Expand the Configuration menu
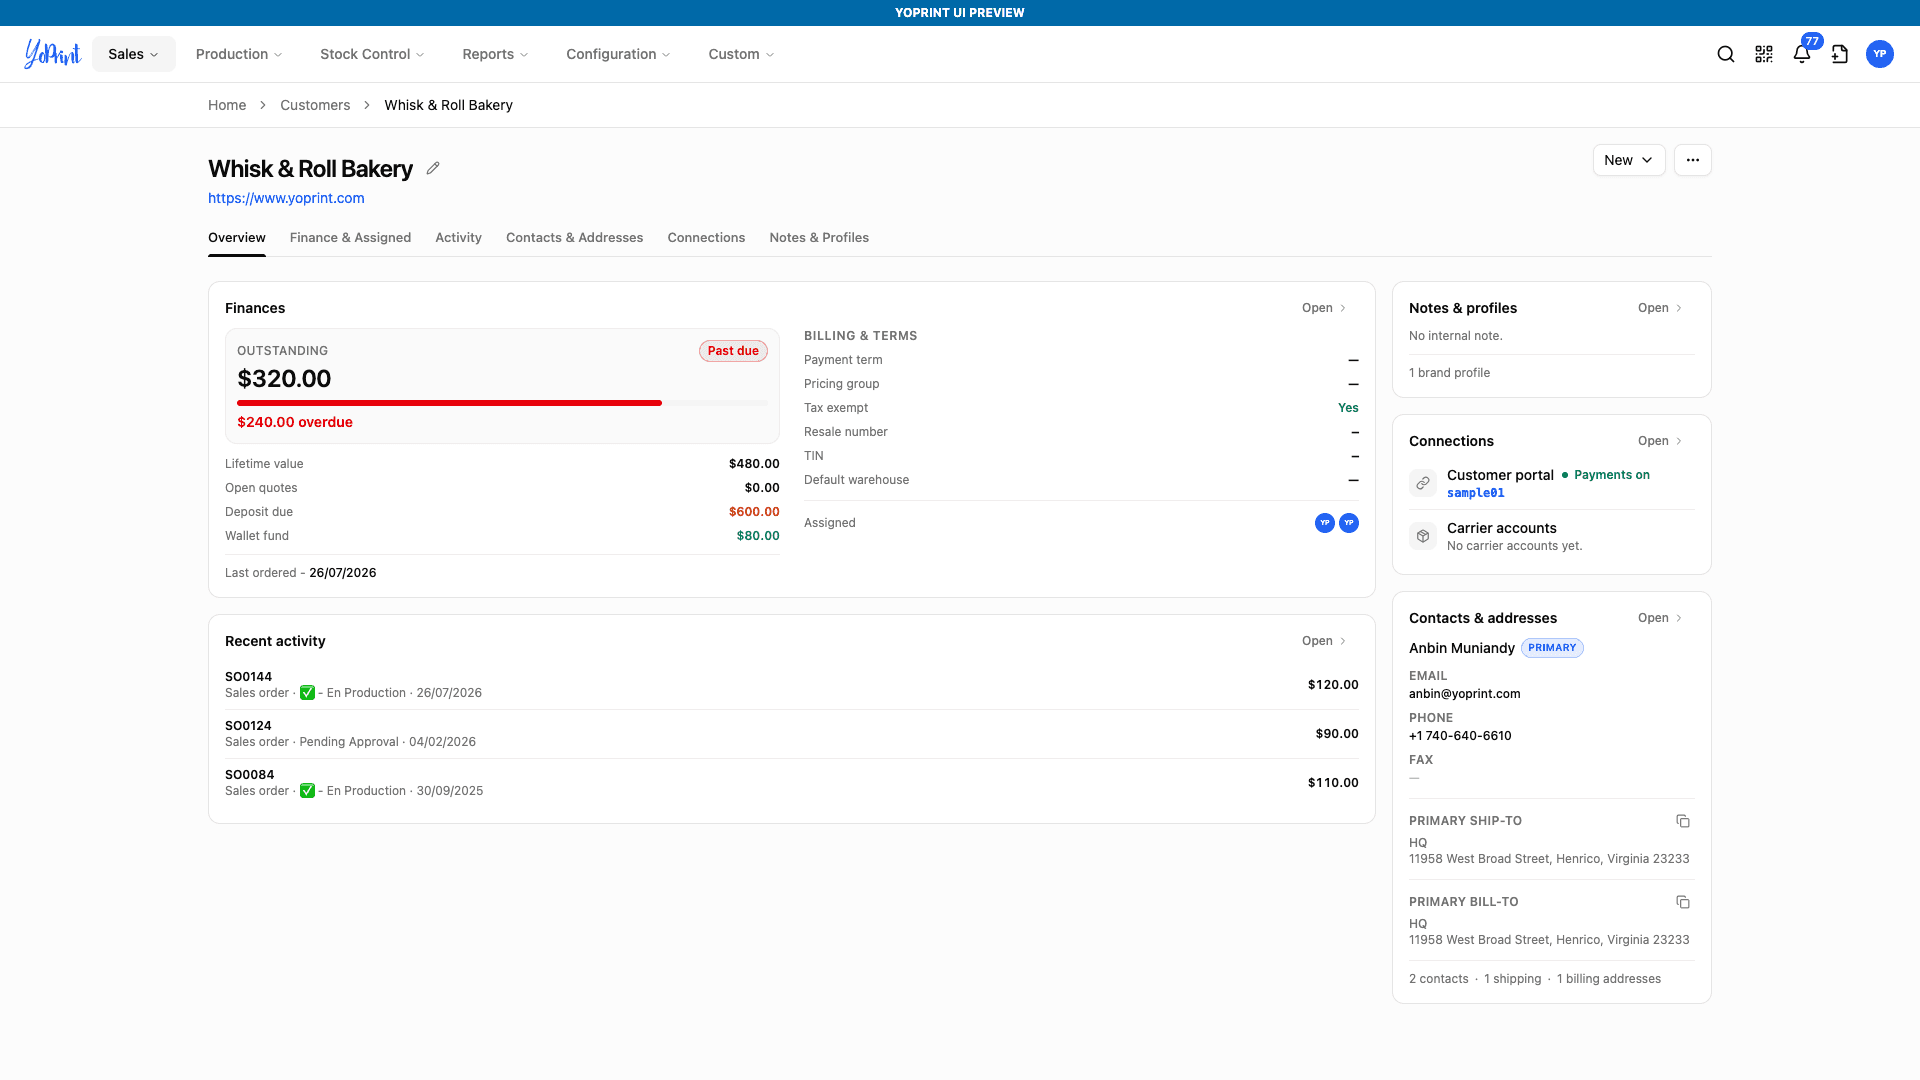The image size is (1920, 1080). (618, 54)
